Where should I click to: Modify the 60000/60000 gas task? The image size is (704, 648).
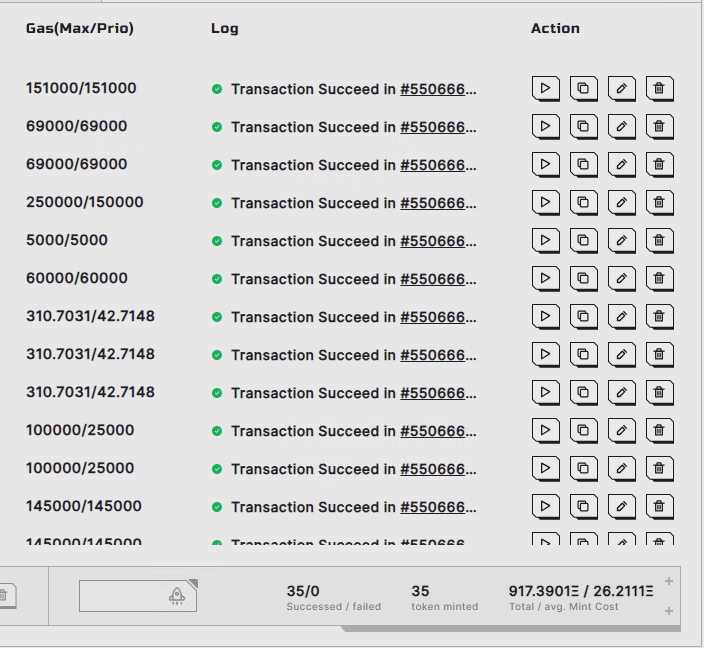(621, 278)
